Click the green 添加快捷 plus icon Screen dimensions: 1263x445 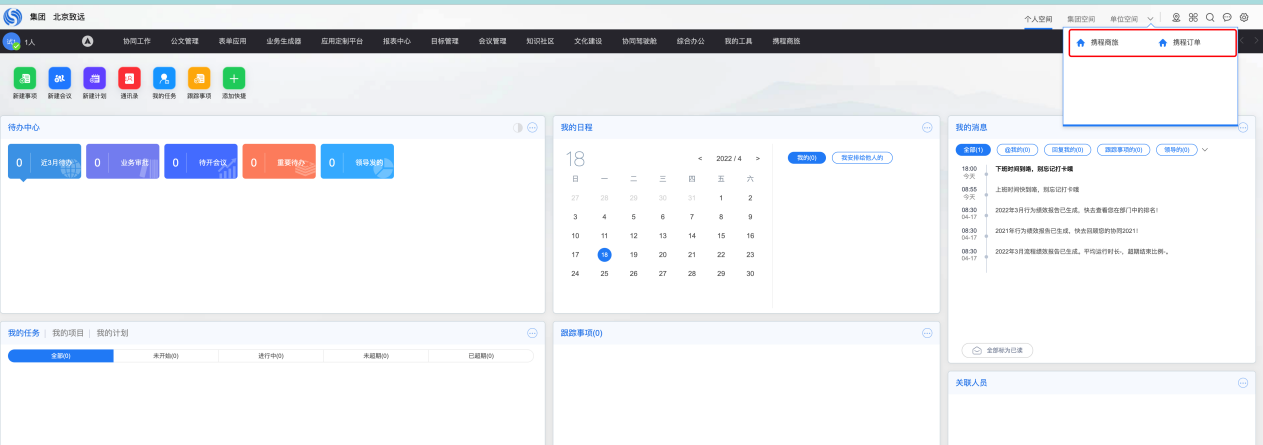(233, 78)
